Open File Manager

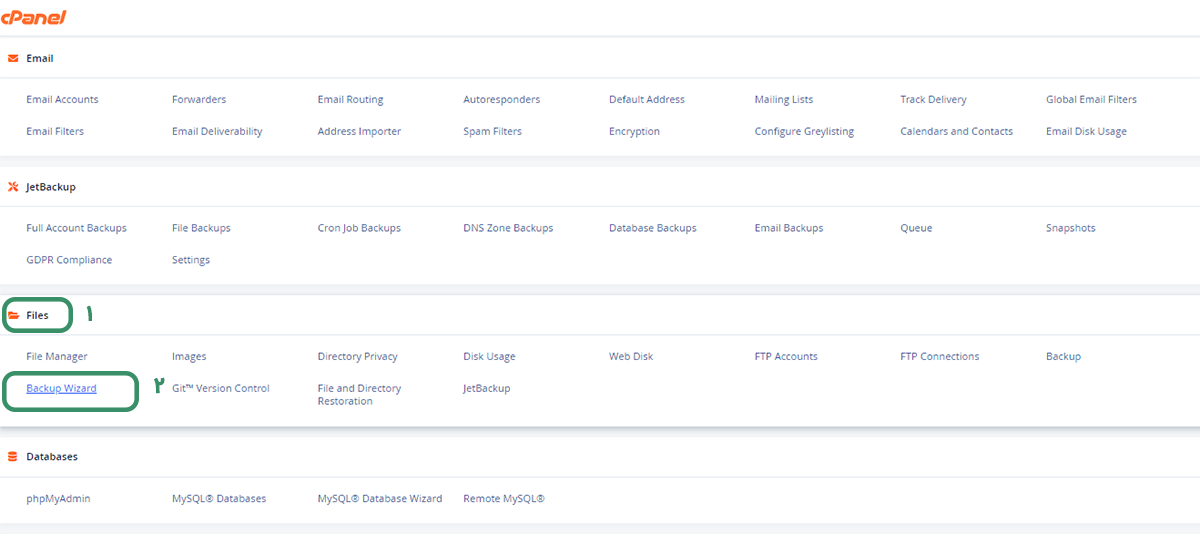click(57, 356)
